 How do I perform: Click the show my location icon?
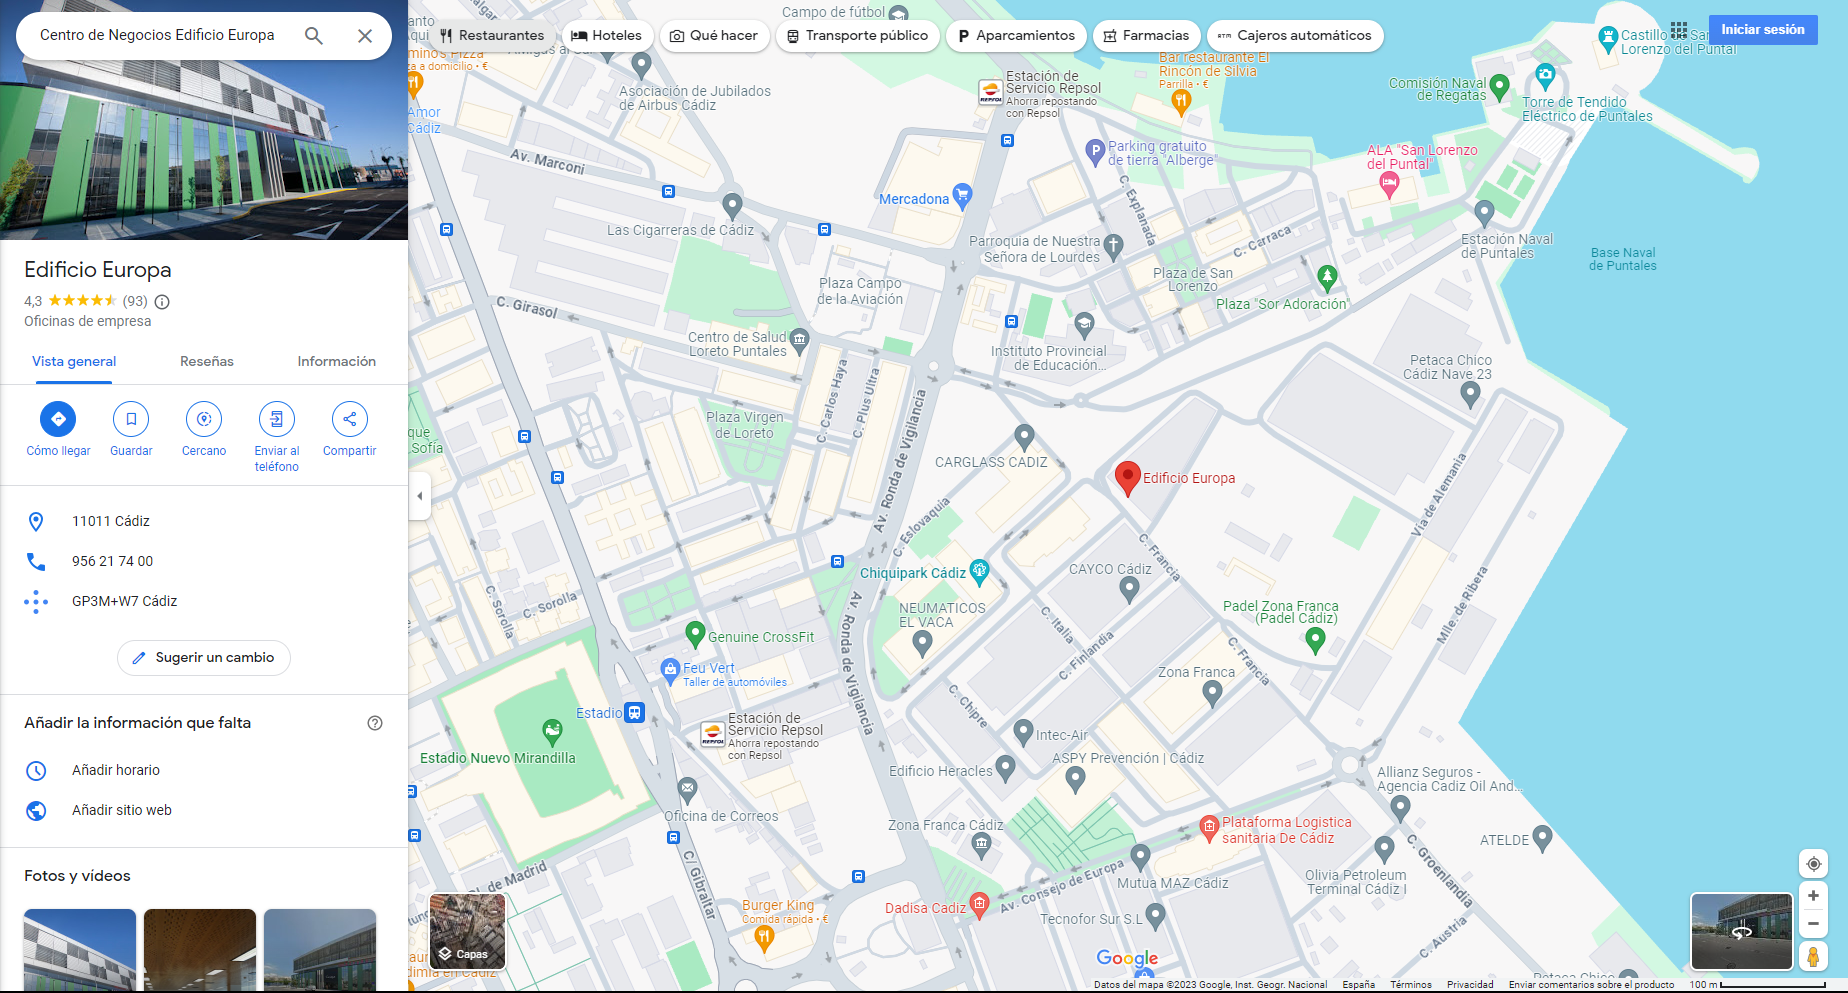click(x=1813, y=864)
